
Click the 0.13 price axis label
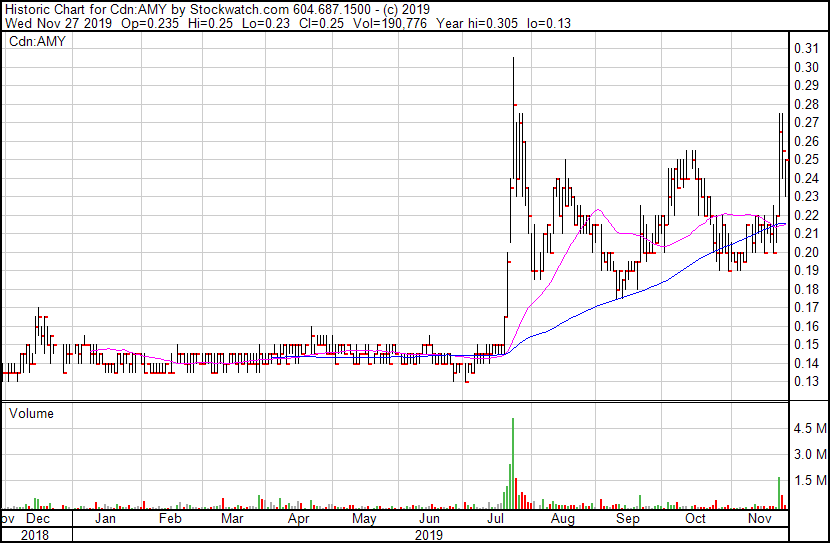806,382
